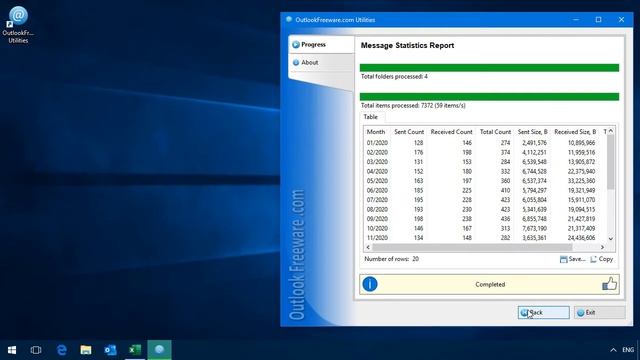Maximize the OutlookFreeware Utilities window
This screenshot has height=360, width=640.
point(598,20)
